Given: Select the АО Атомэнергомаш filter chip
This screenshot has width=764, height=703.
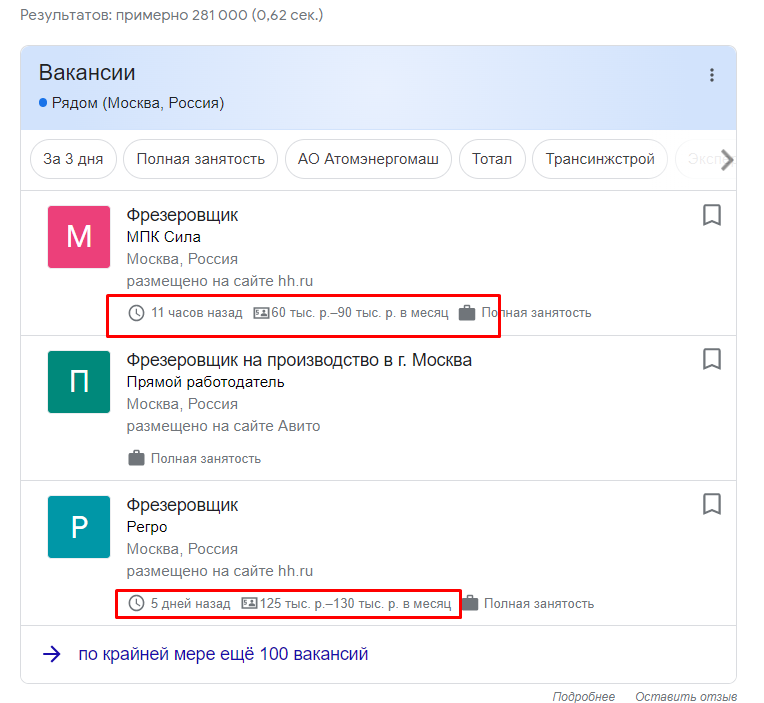Looking at the screenshot, I should tap(369, 159).
